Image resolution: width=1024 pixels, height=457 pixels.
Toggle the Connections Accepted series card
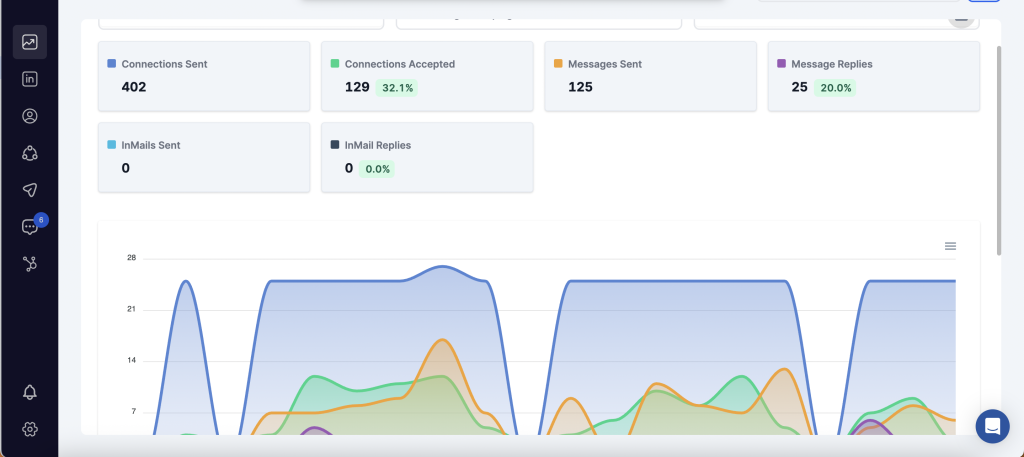tap(427, 76)
